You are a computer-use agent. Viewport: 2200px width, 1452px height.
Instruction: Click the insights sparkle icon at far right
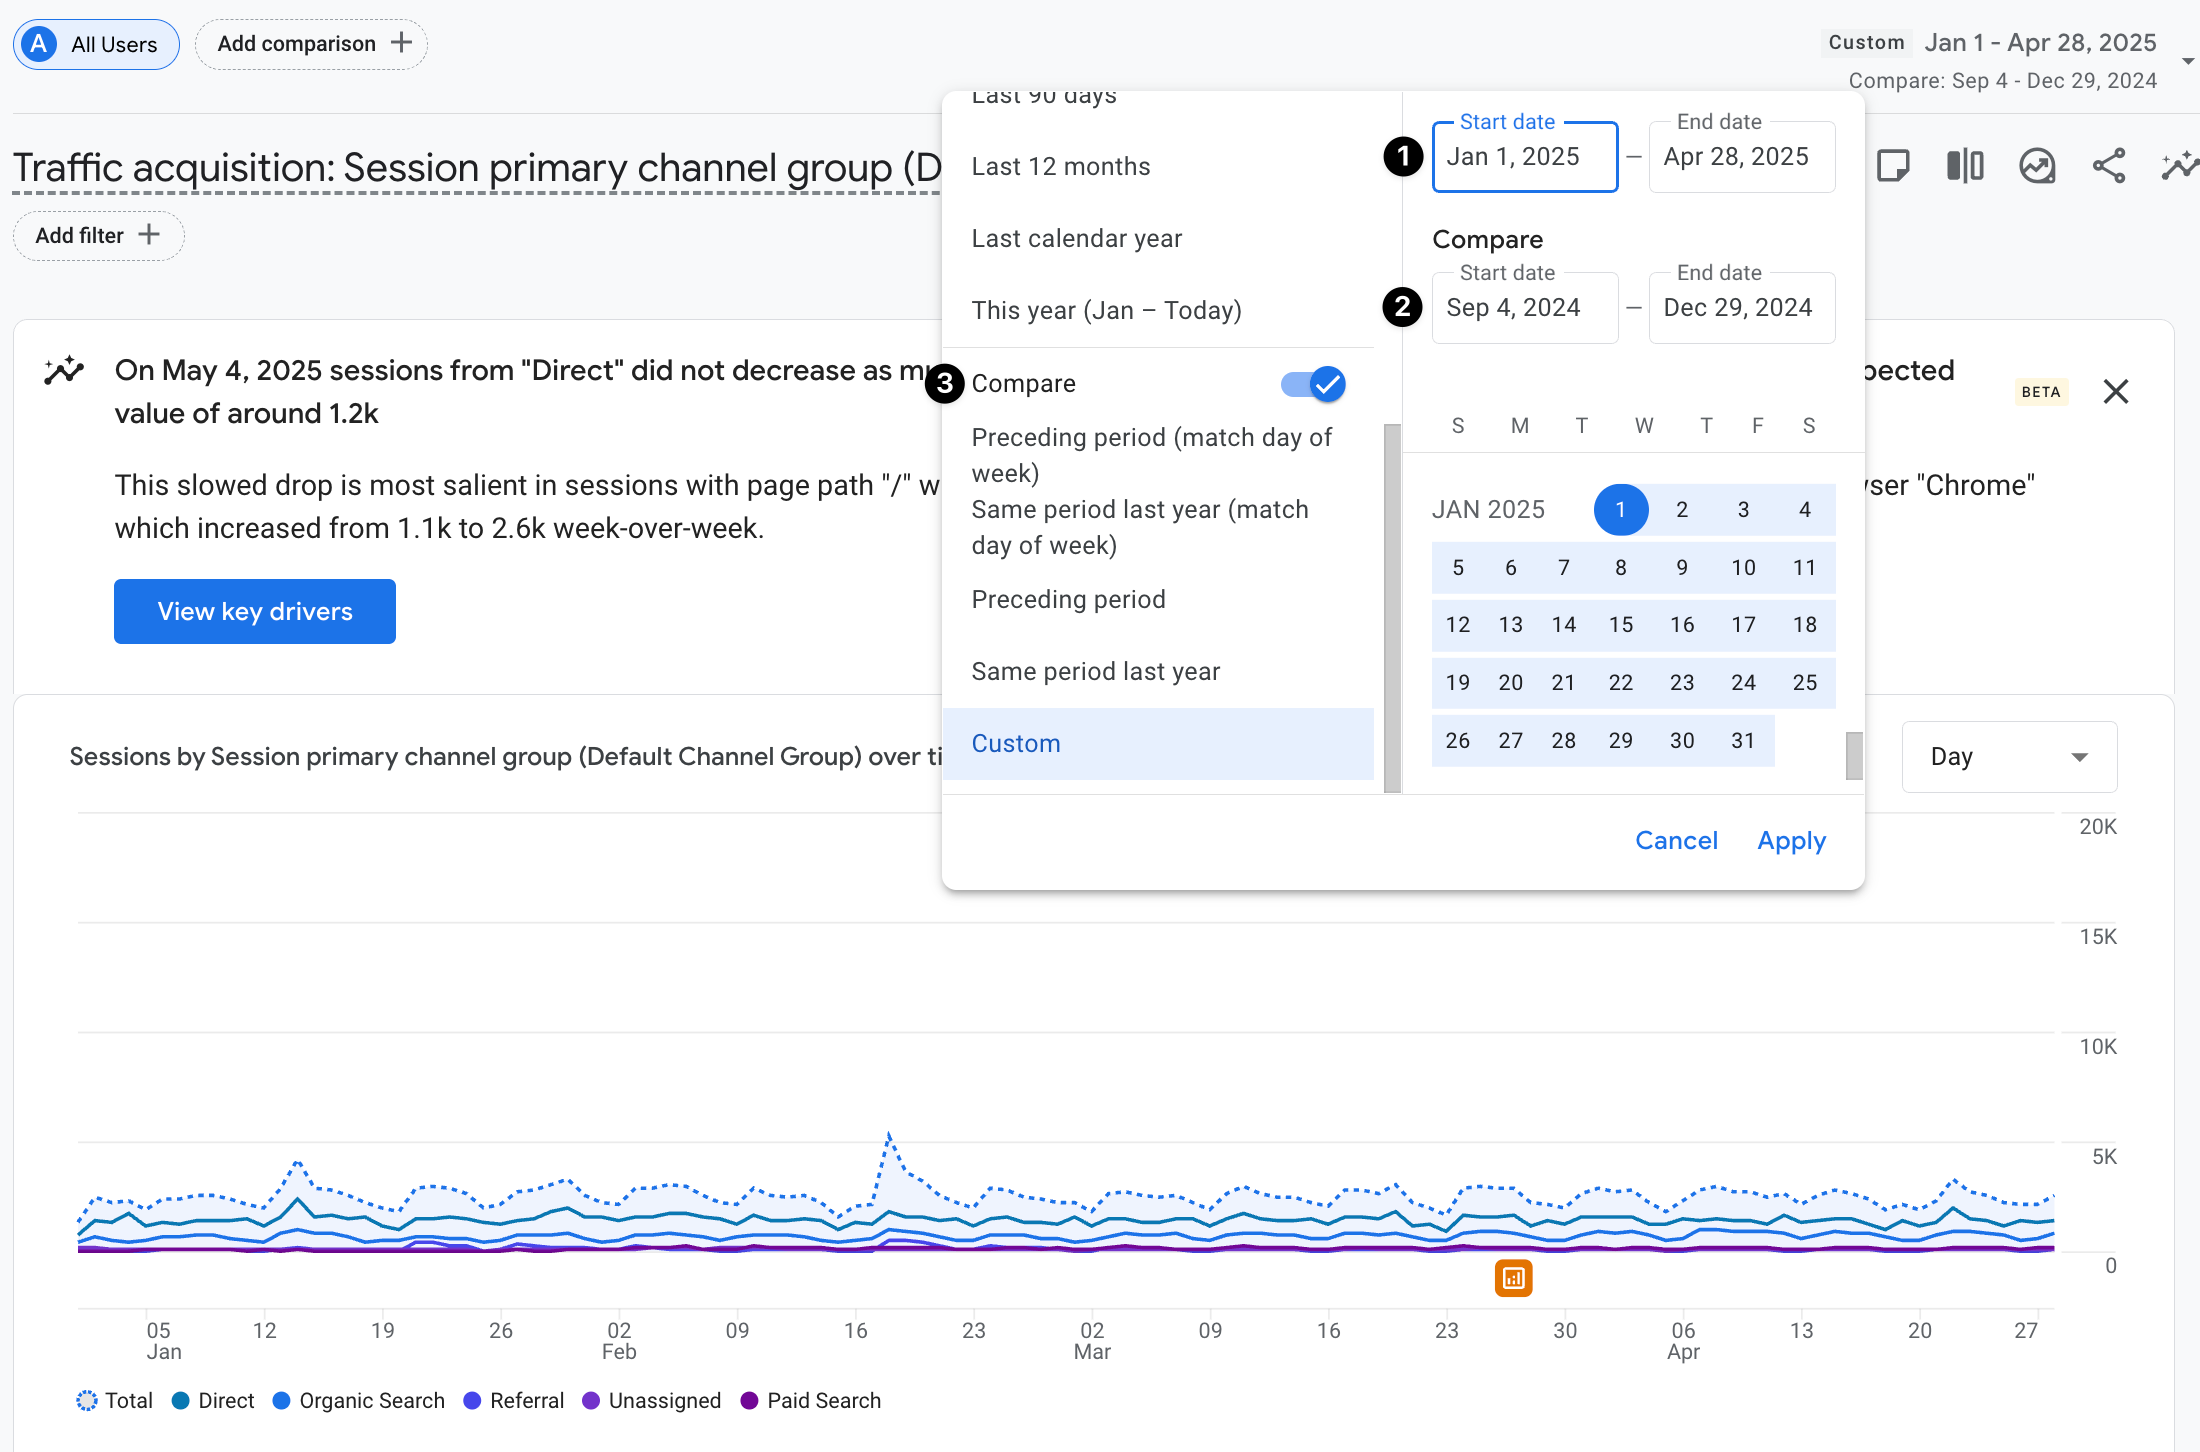[x=2180, y=166]
